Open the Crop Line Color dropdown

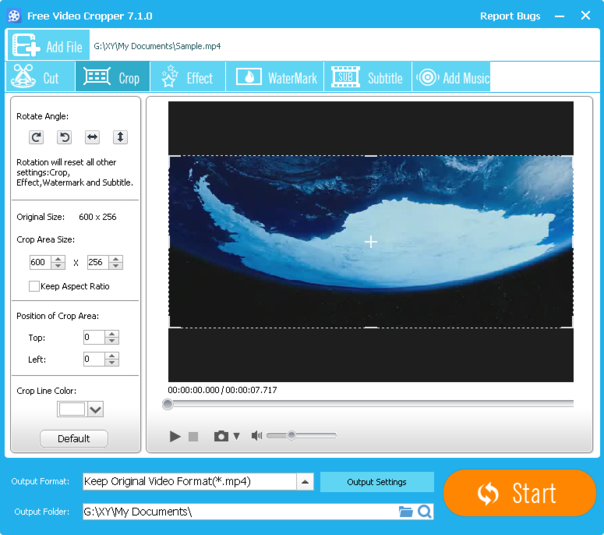click(x=95, y=409)
